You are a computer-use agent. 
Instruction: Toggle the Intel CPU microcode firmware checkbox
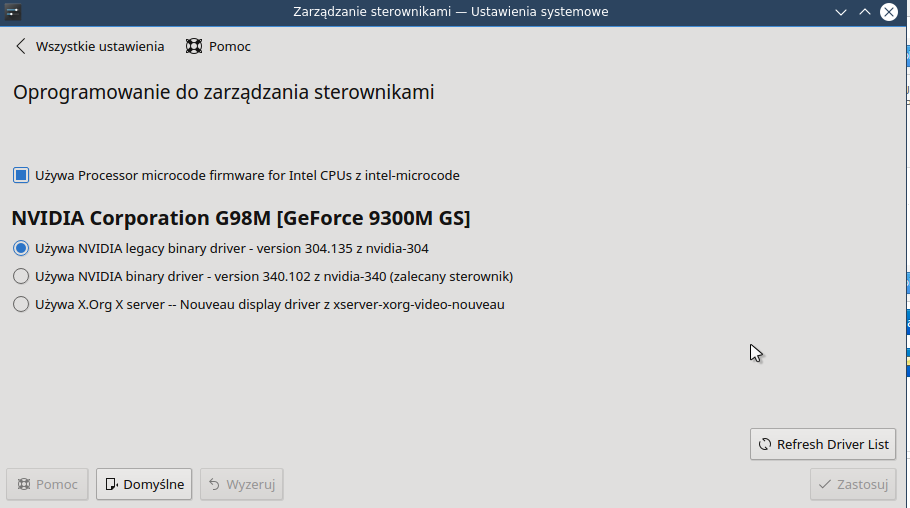point(21,175)
